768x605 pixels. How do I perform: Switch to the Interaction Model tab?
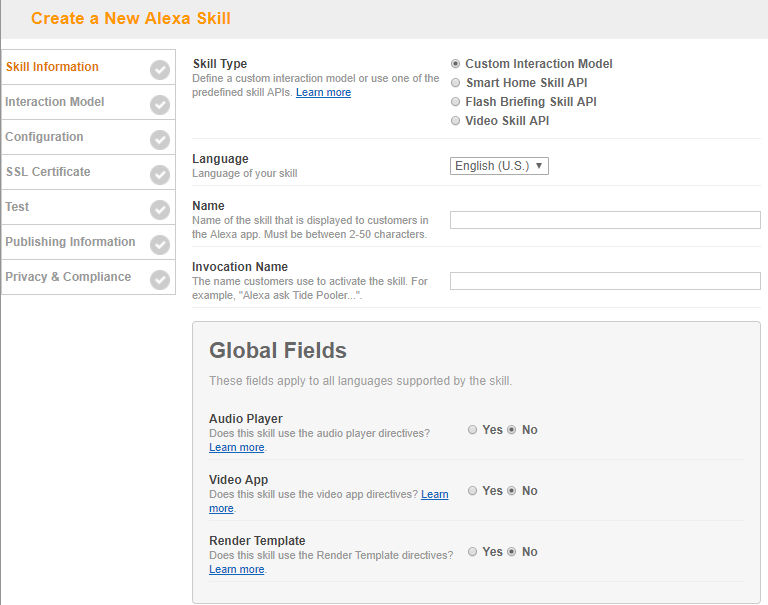point(55,102)
